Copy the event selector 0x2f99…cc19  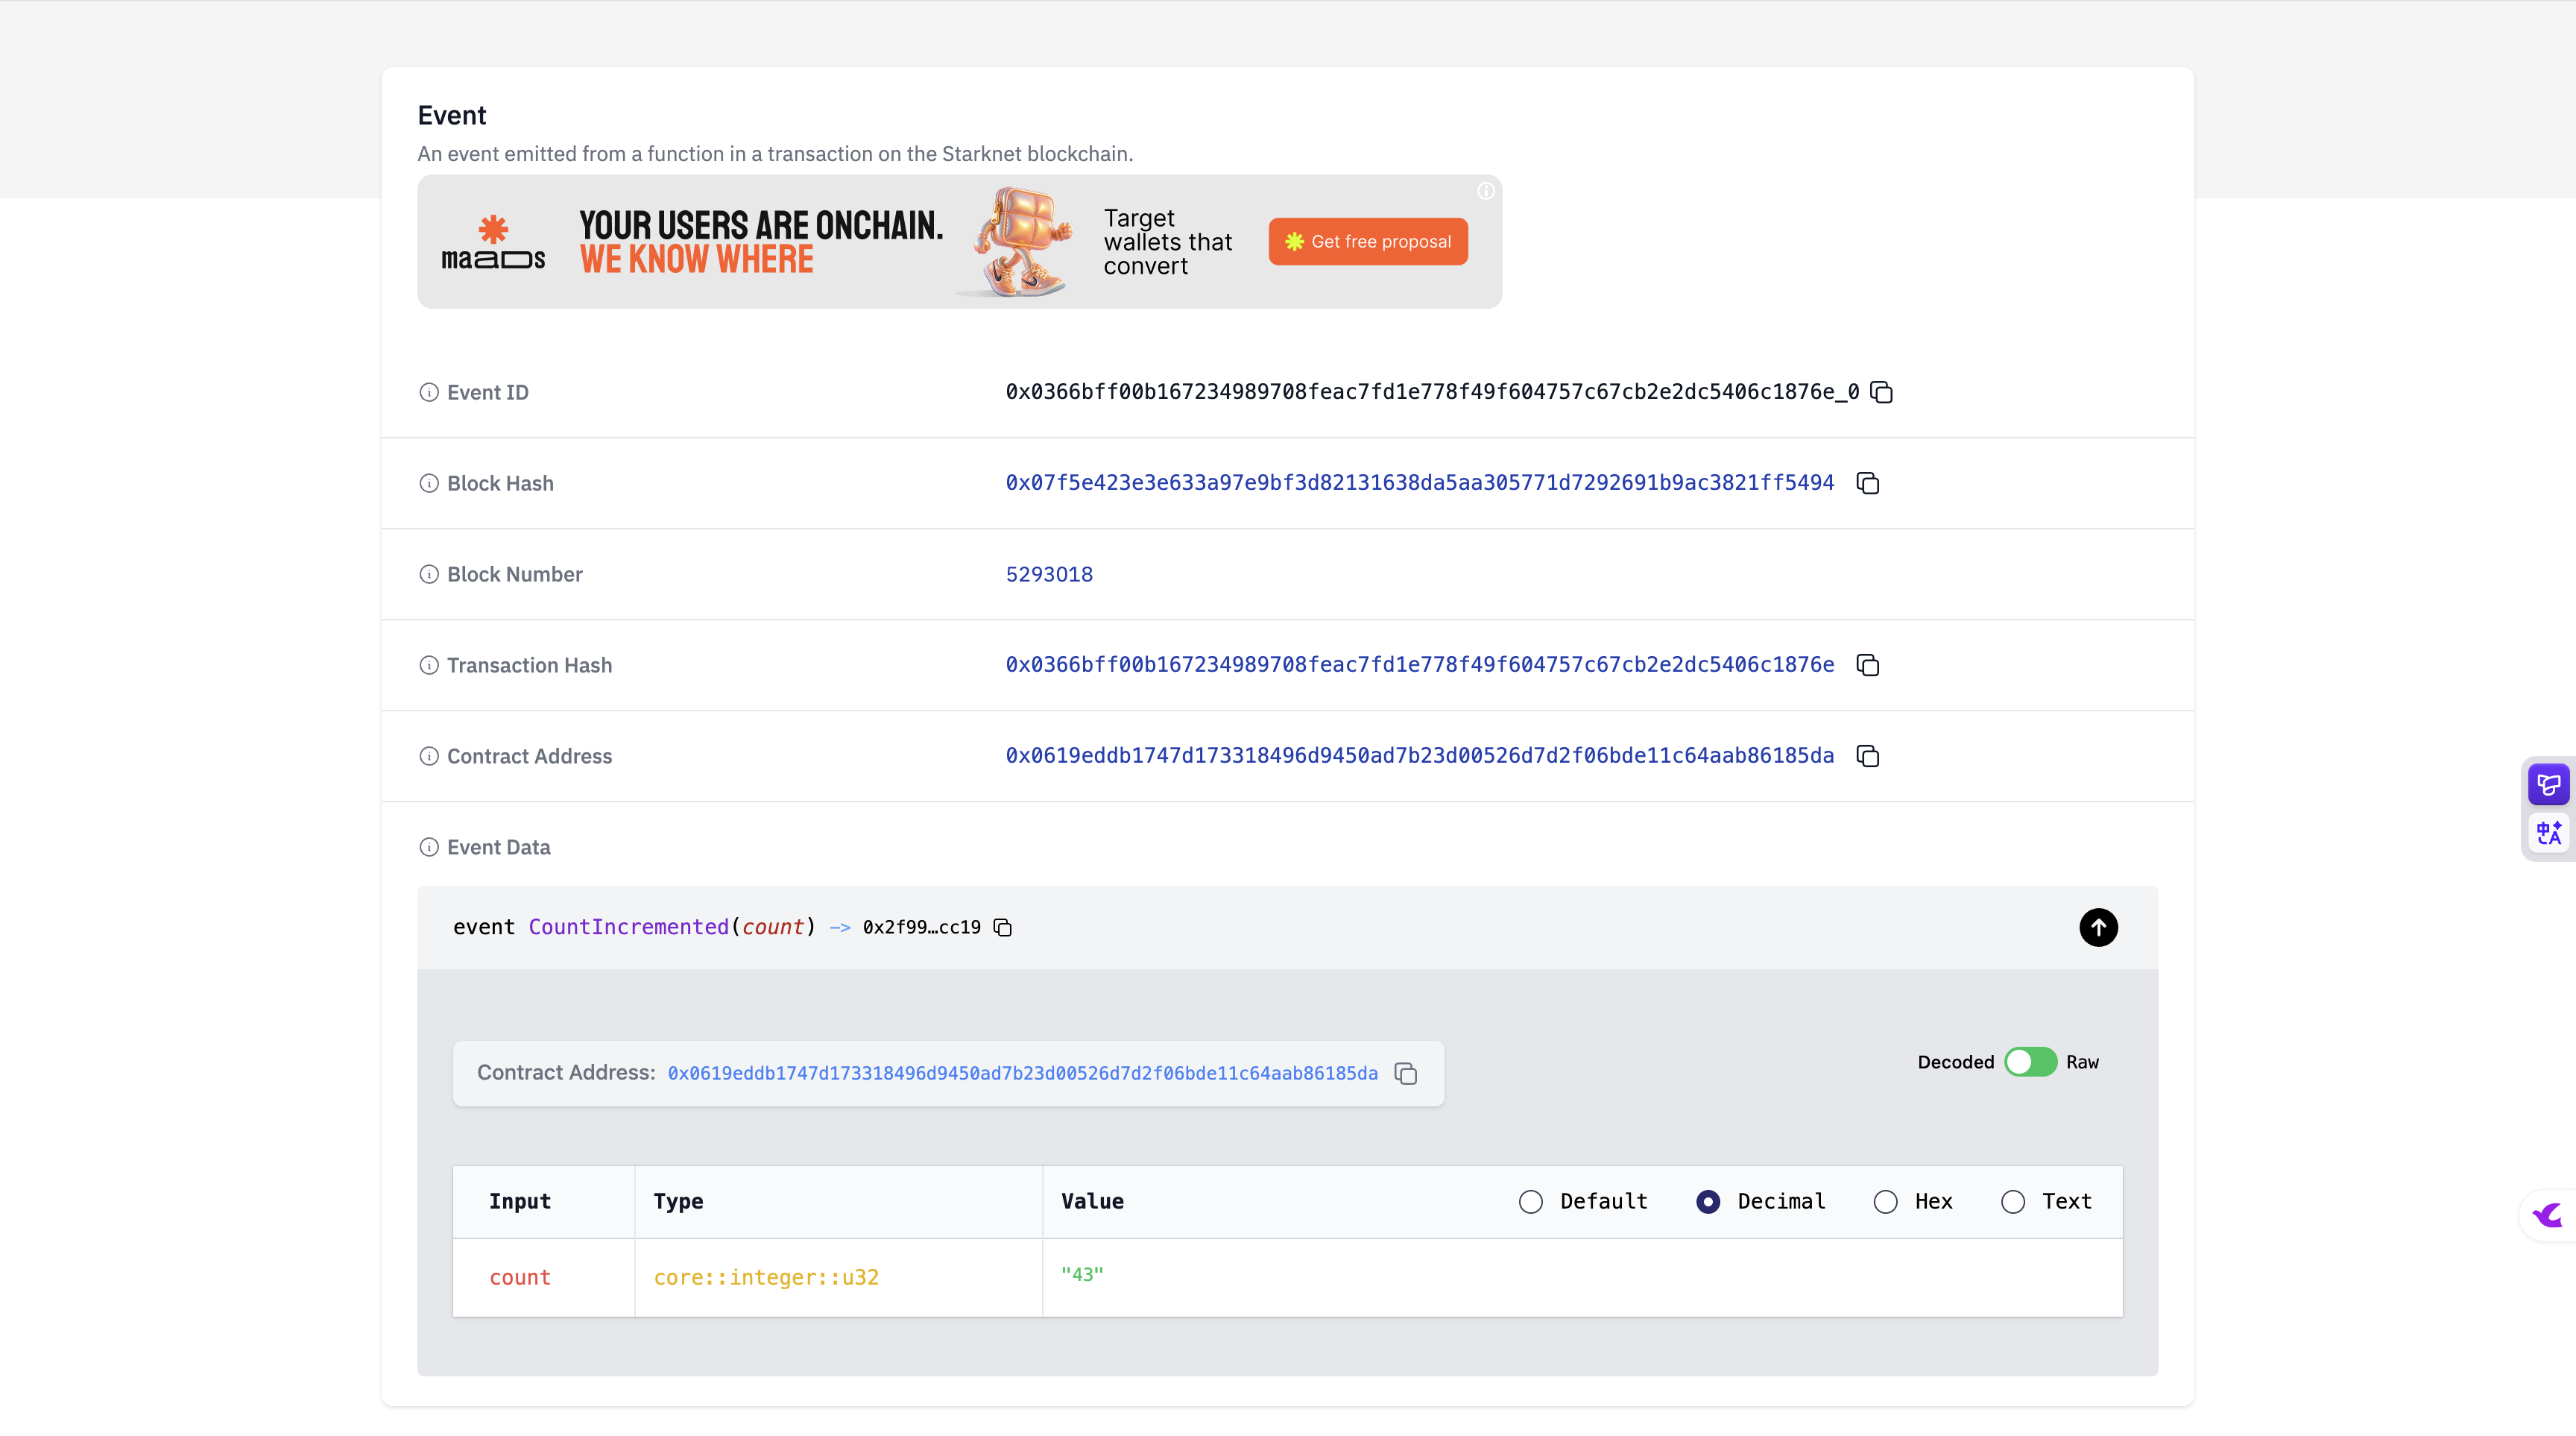[1003, 928]
